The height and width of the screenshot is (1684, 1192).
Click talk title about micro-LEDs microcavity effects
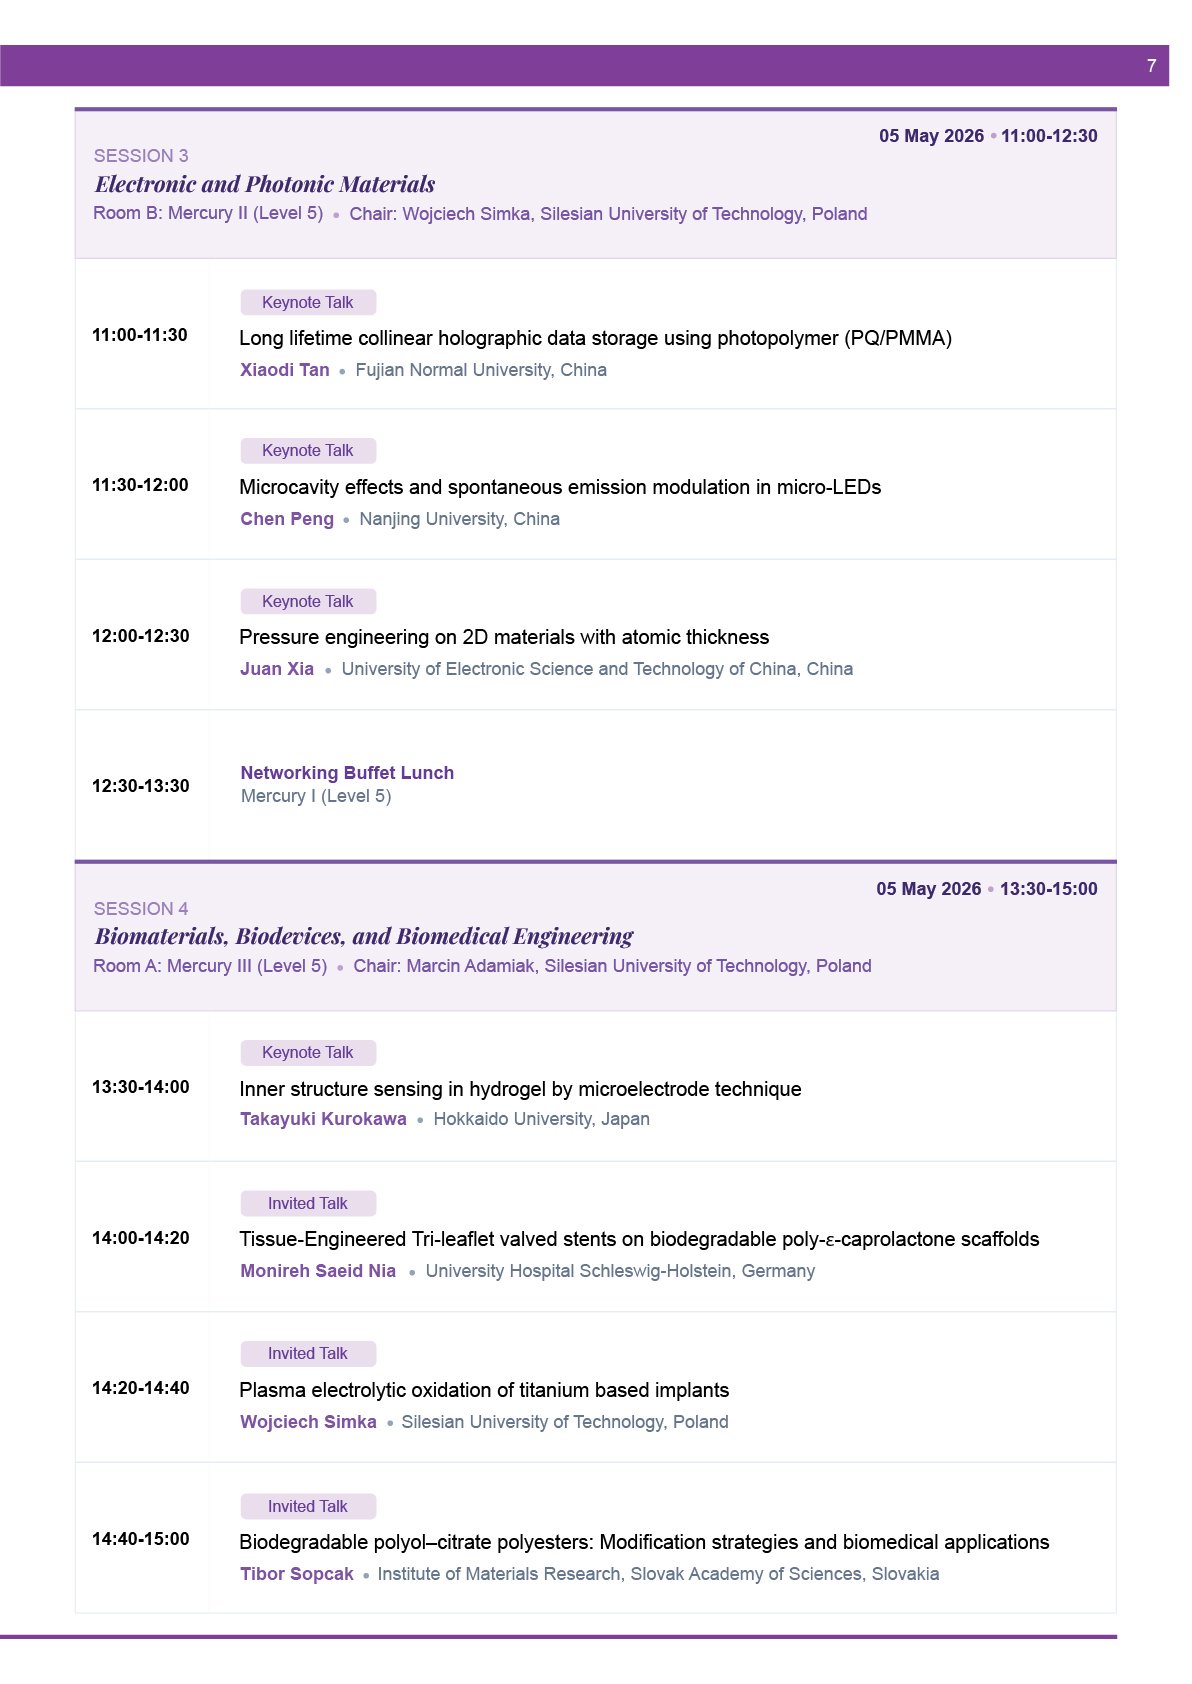click(560, 487)
